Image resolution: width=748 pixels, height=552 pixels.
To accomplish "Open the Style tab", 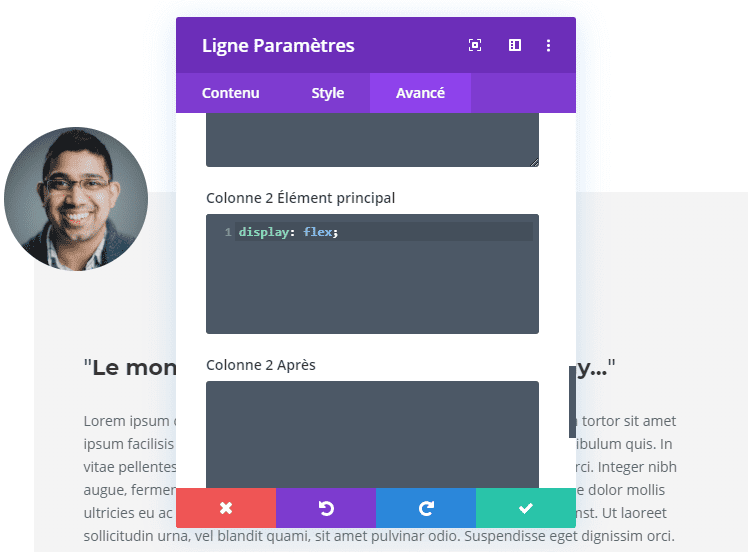I will click(328, 93).
